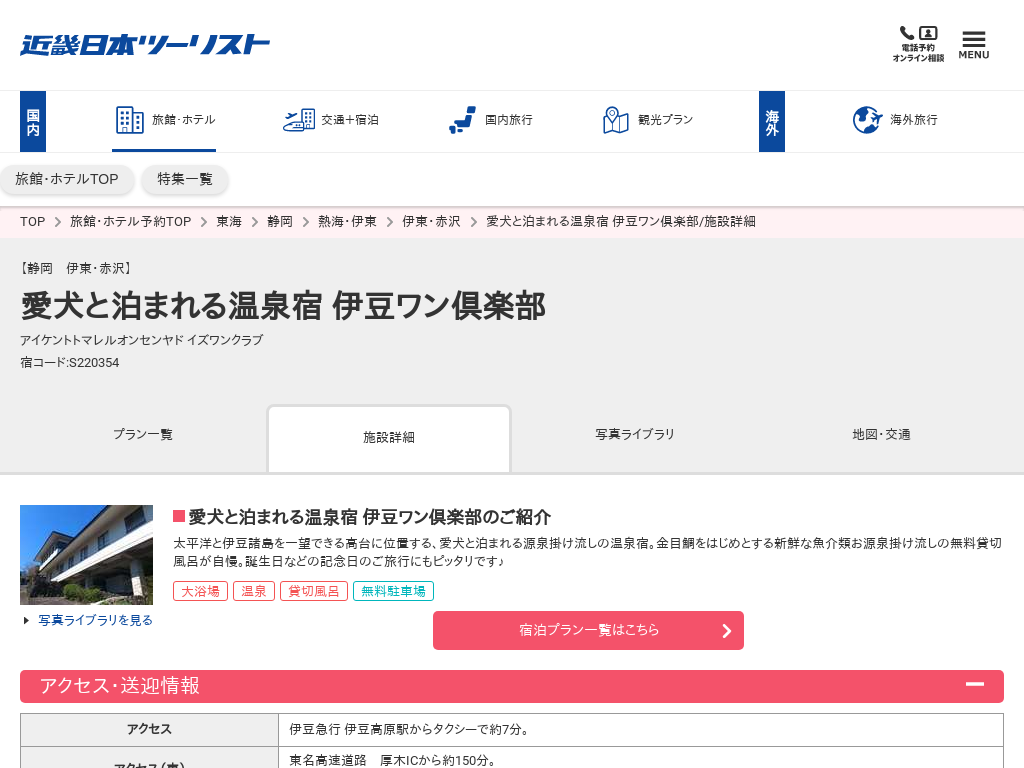Click the 国内 blue label
The image size is (1024, 768).
click(33, 121)
